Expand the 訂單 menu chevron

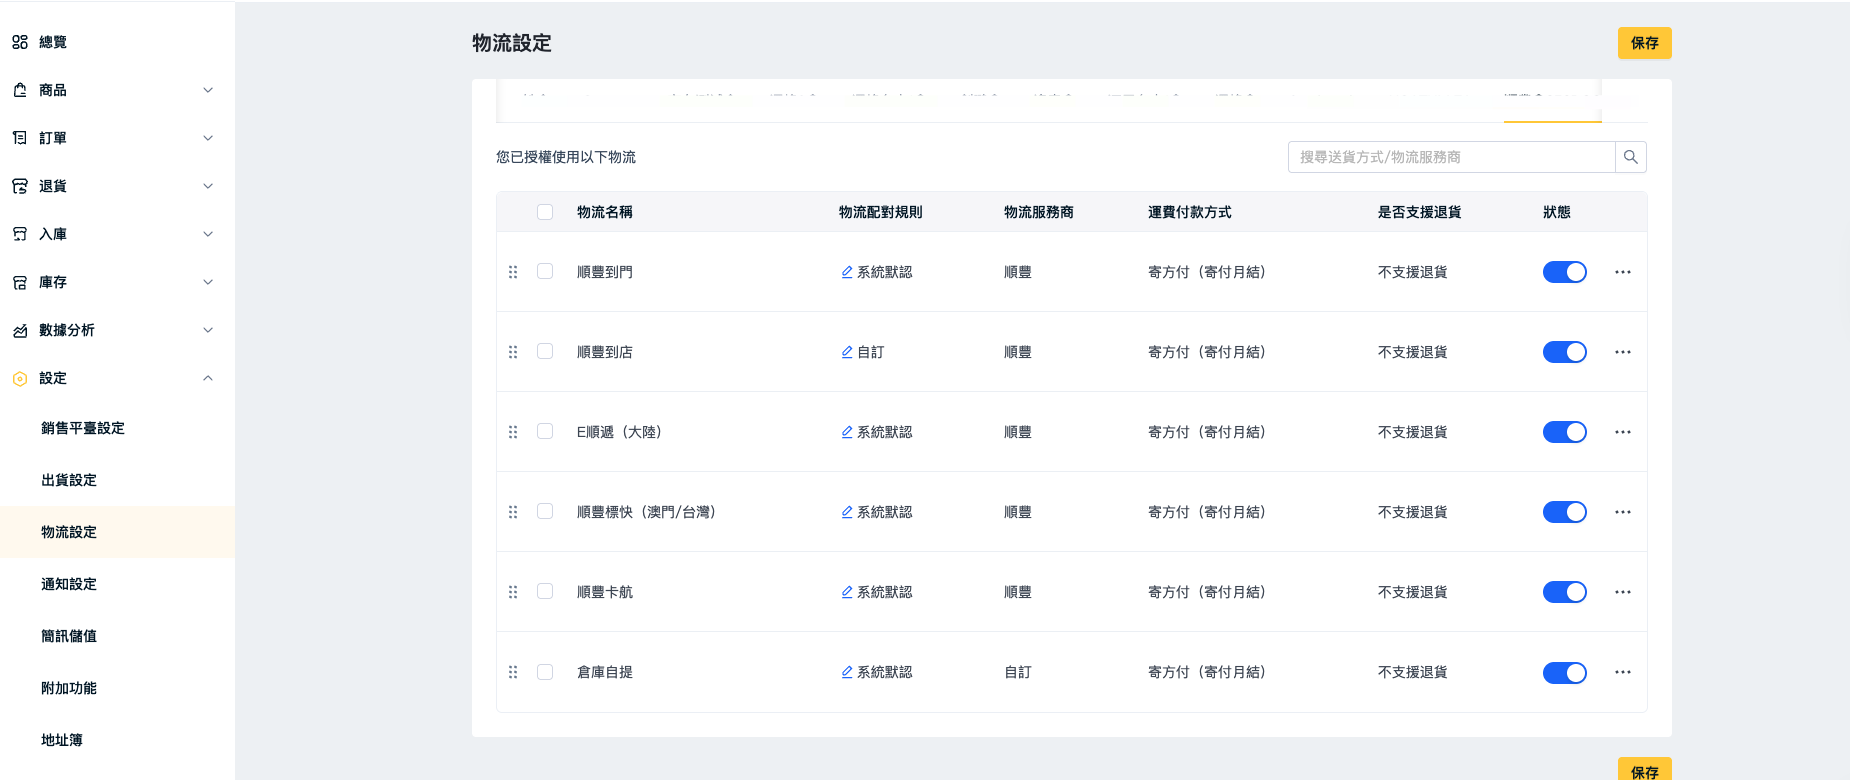click(208, 138)
